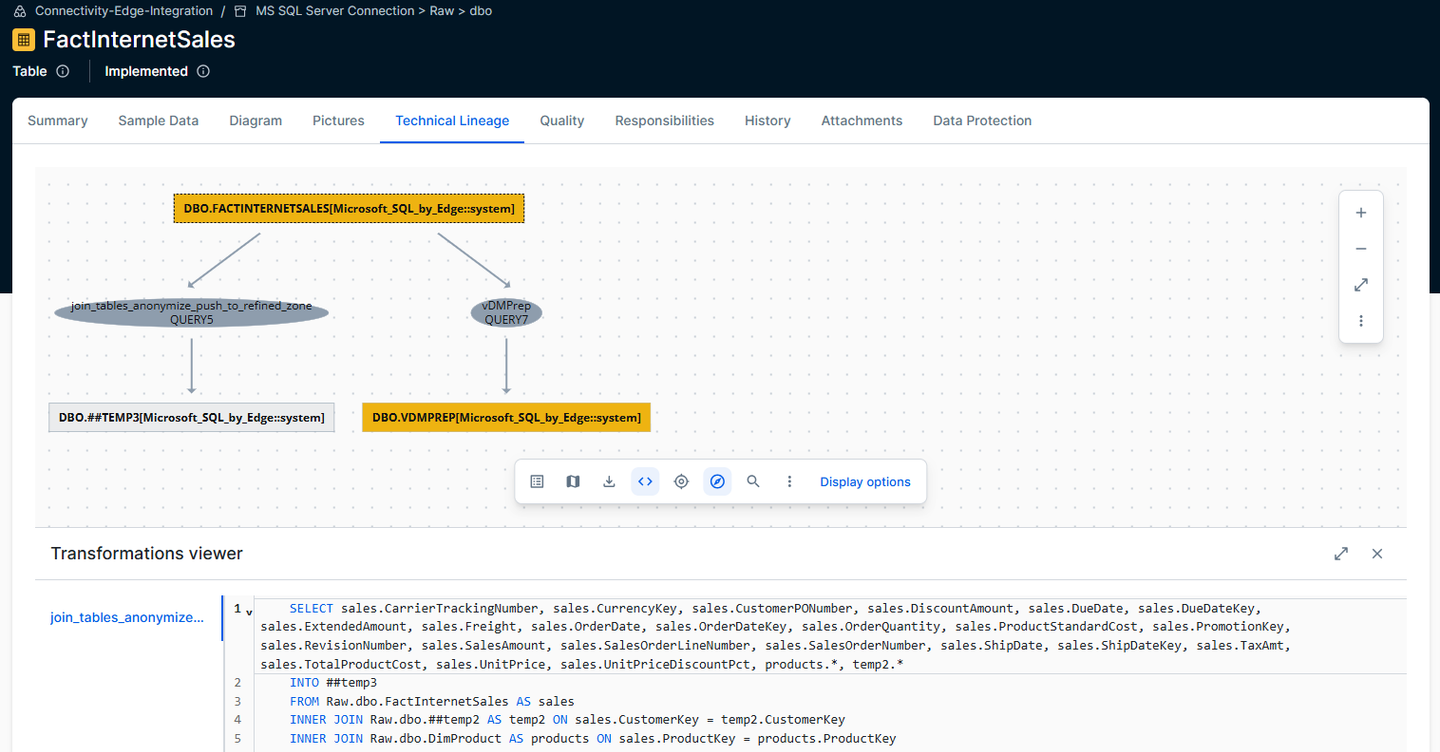Open the toolbar three-dot more options menu

(789, 481)
